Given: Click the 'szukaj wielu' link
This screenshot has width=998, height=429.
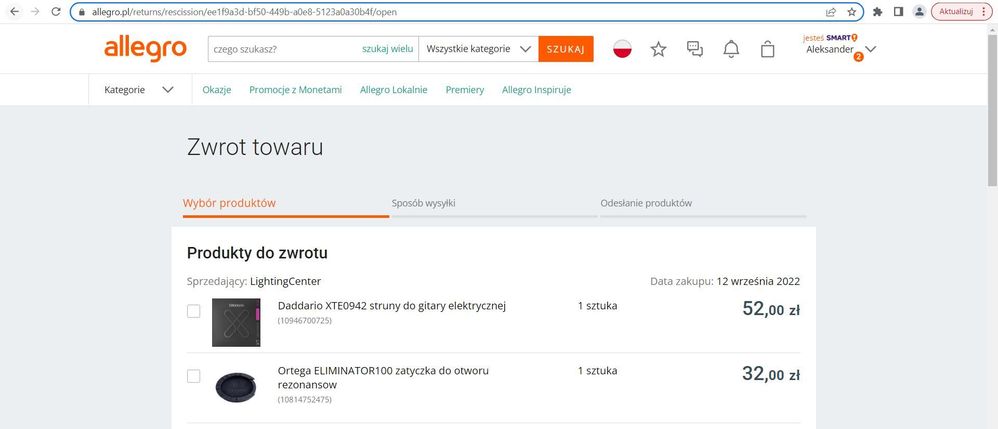Looking at the screenshot, I should tap(388, 49).
